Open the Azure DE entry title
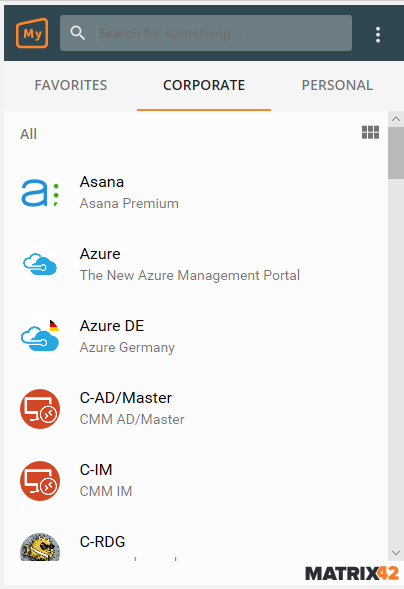This screenshot has width=404, height=589. pos(112,326)
